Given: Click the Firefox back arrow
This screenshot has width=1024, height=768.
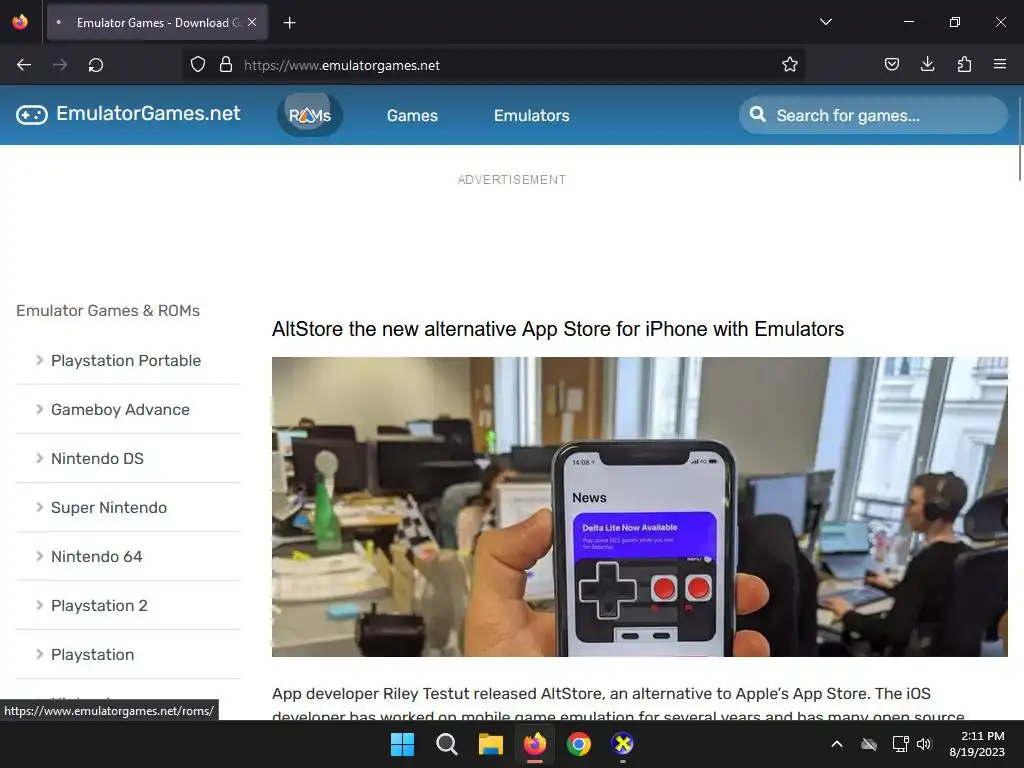Looking at the screenshot, I should tap(24, 65).
